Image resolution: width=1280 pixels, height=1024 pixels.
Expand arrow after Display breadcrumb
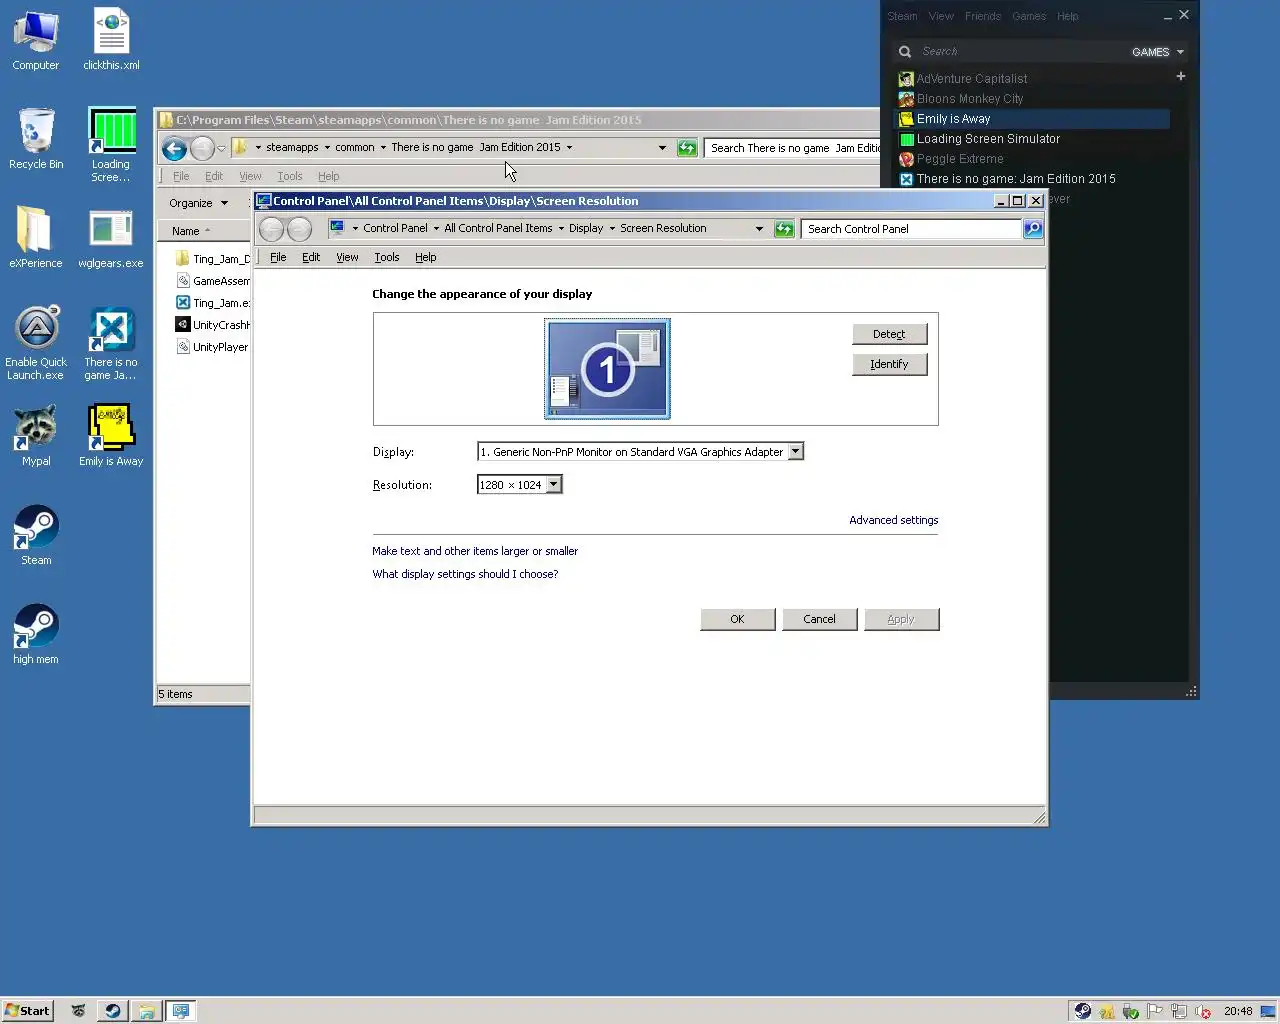(612, 228)
